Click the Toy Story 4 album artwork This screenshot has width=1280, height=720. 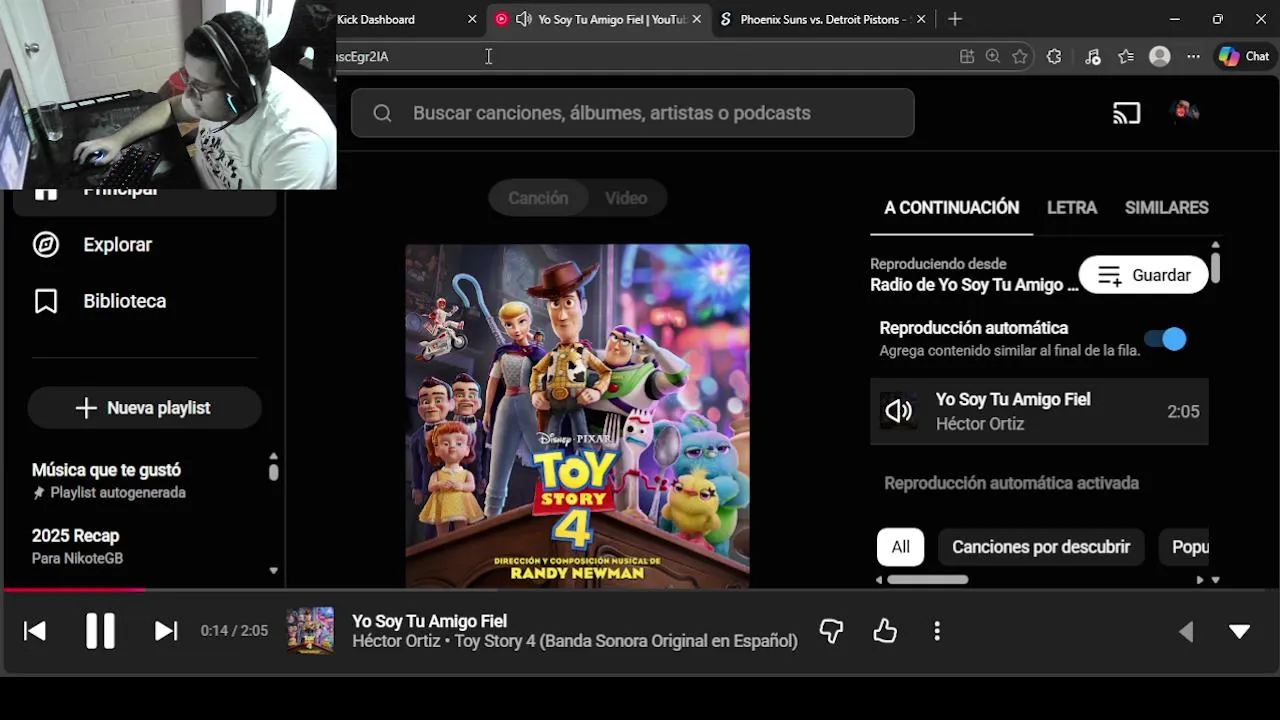tap(577, 415)
